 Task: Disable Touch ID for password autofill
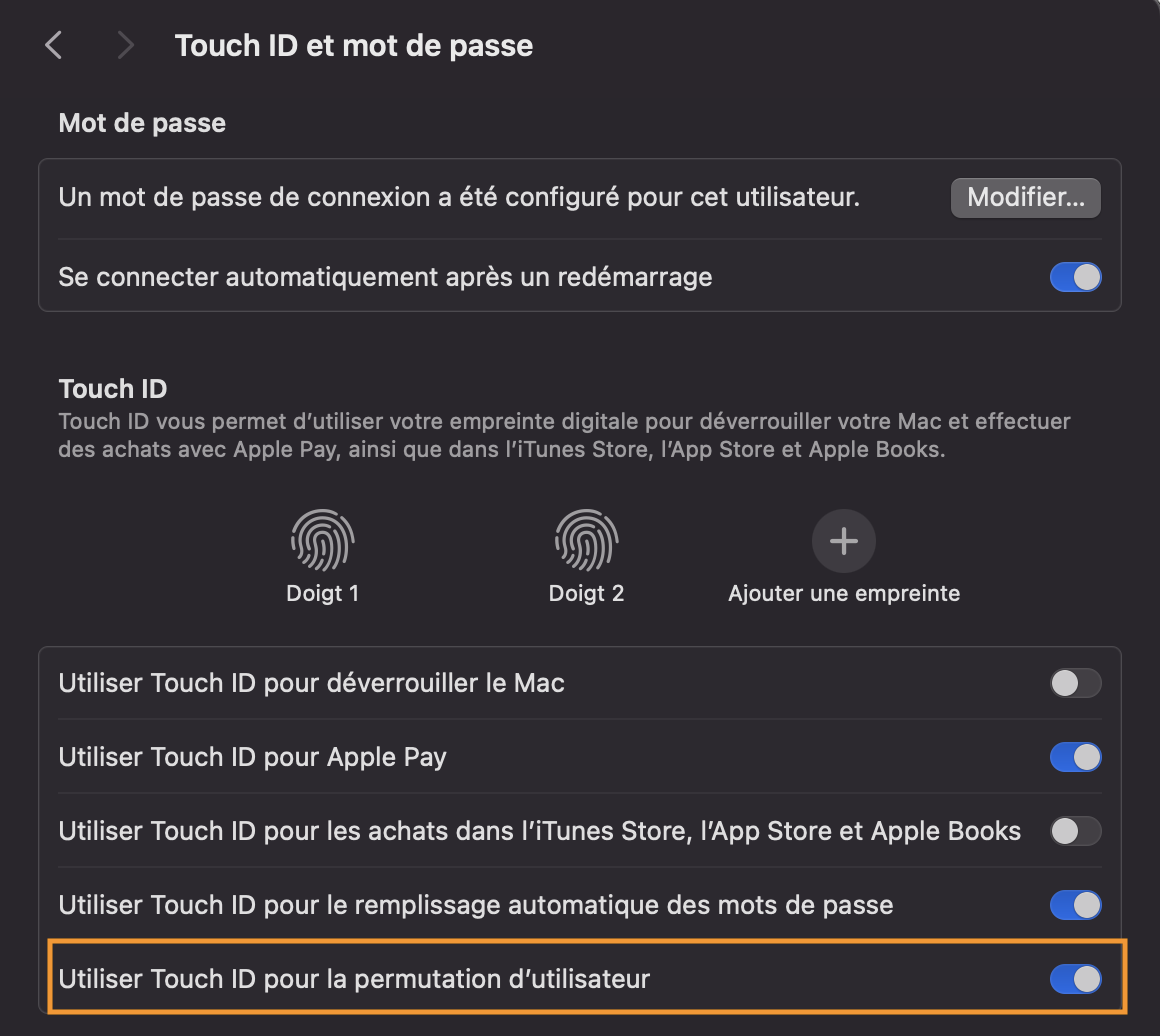click(x=1075, y=905)
